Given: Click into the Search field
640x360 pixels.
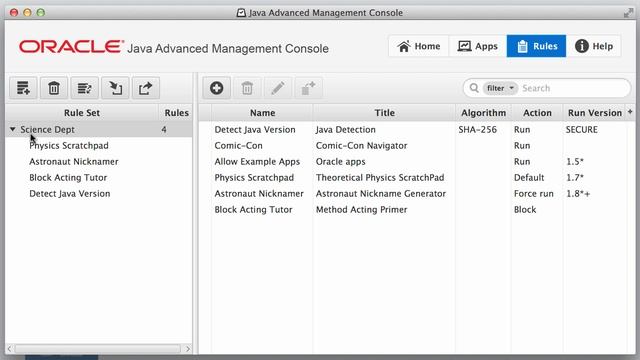Looking at the screenshot, I should 573,88.
